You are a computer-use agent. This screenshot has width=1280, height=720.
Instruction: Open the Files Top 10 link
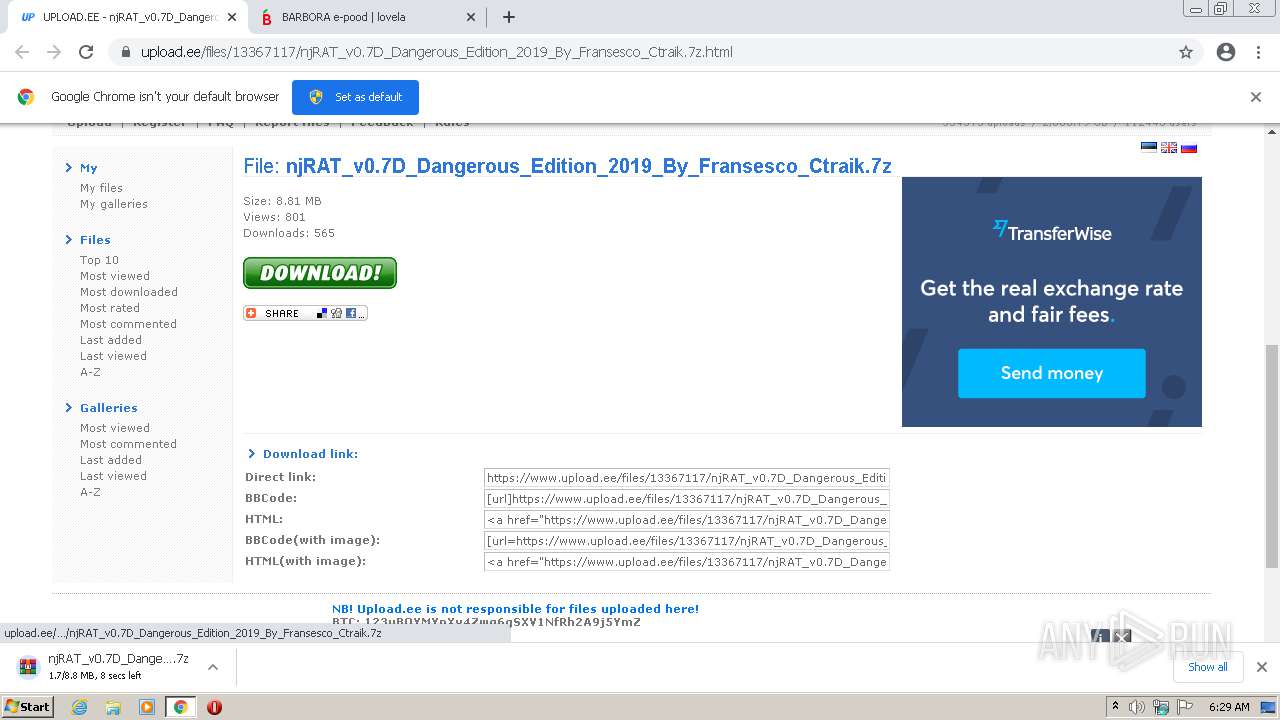99,260
